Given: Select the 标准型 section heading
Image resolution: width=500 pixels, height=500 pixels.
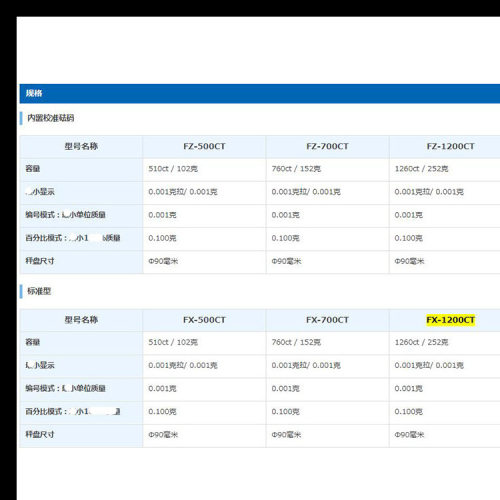Looking at the screenshot, I should click(x=39, y=291).
